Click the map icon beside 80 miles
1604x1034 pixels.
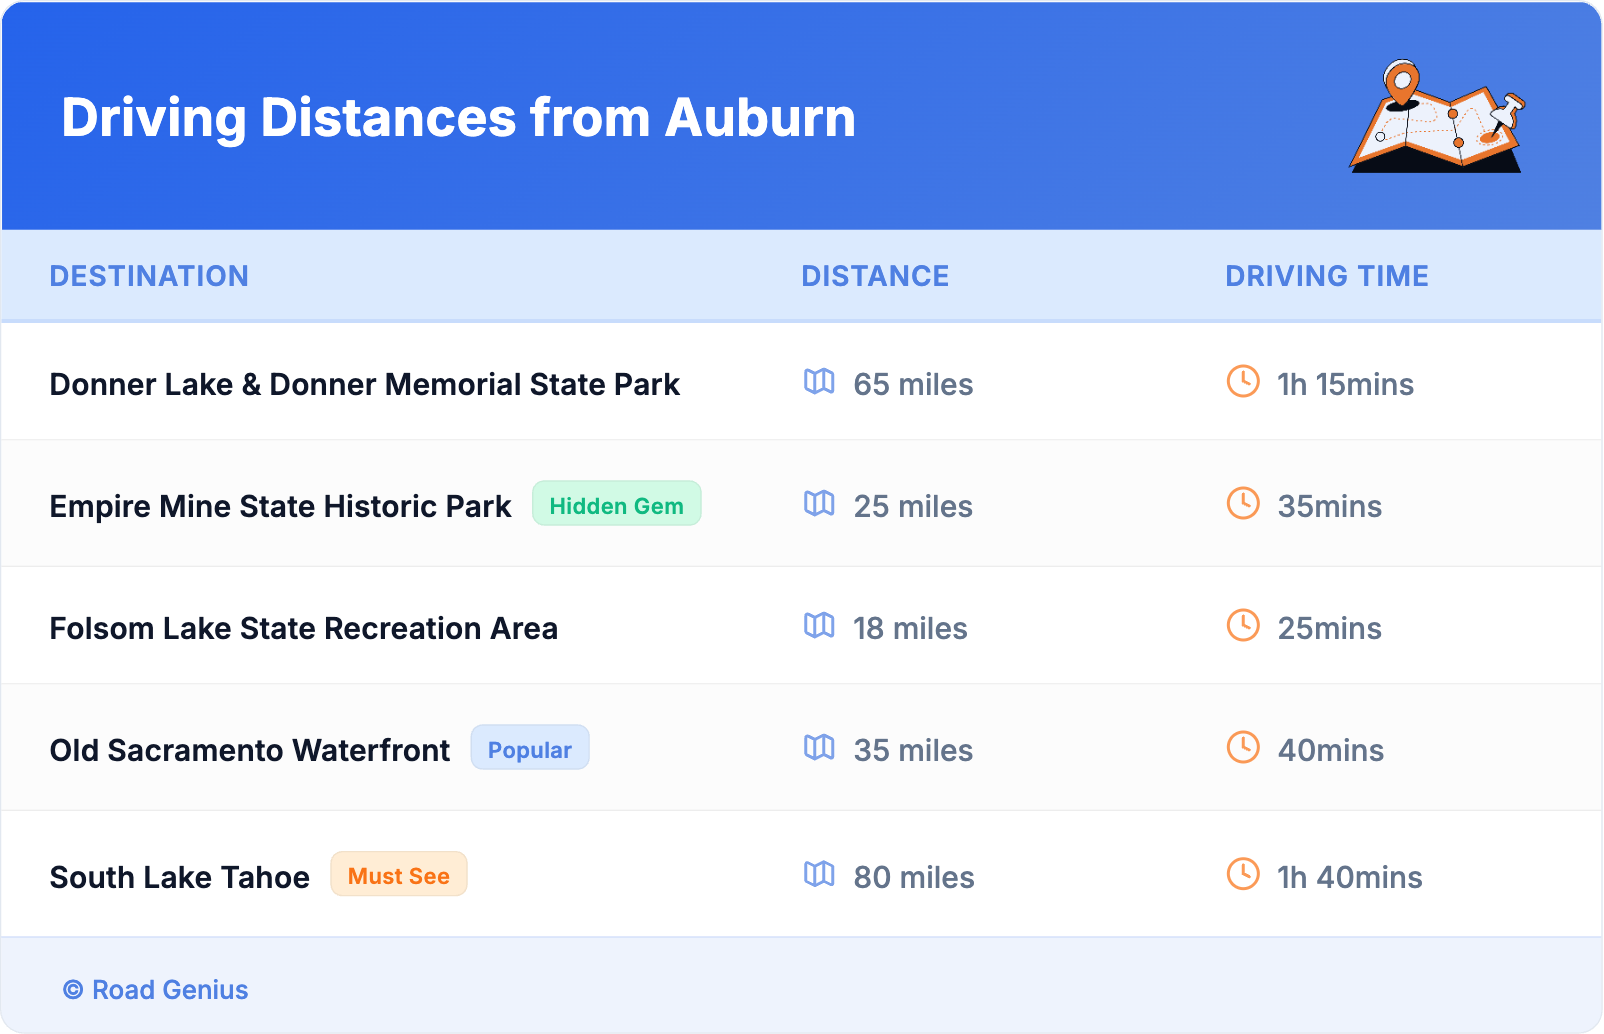tap(819, 875)
